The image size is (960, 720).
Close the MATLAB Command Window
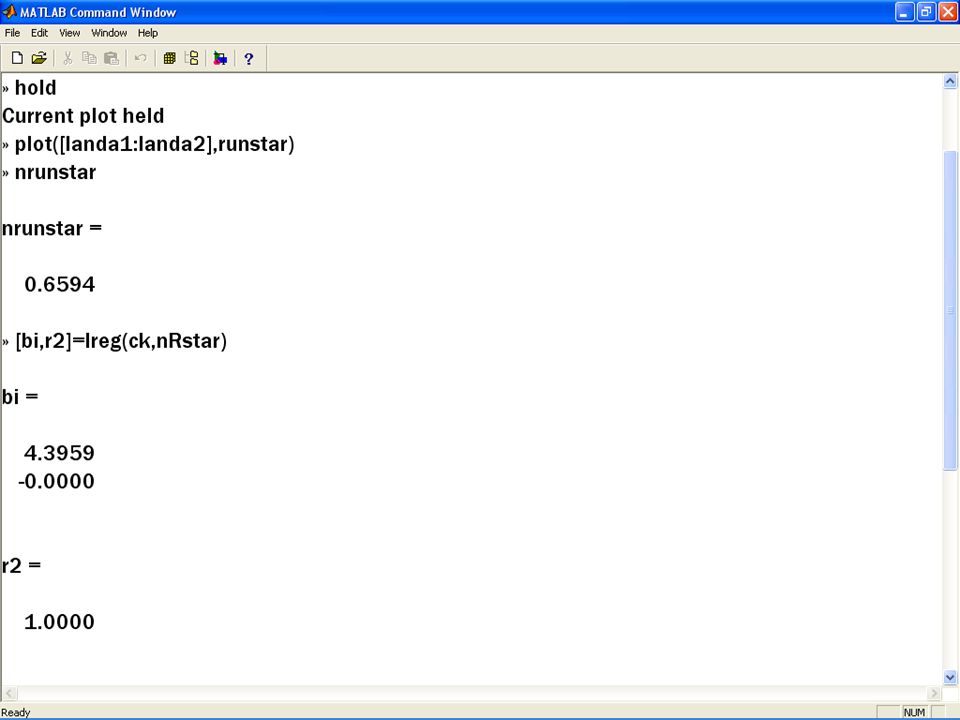(947, 12)
